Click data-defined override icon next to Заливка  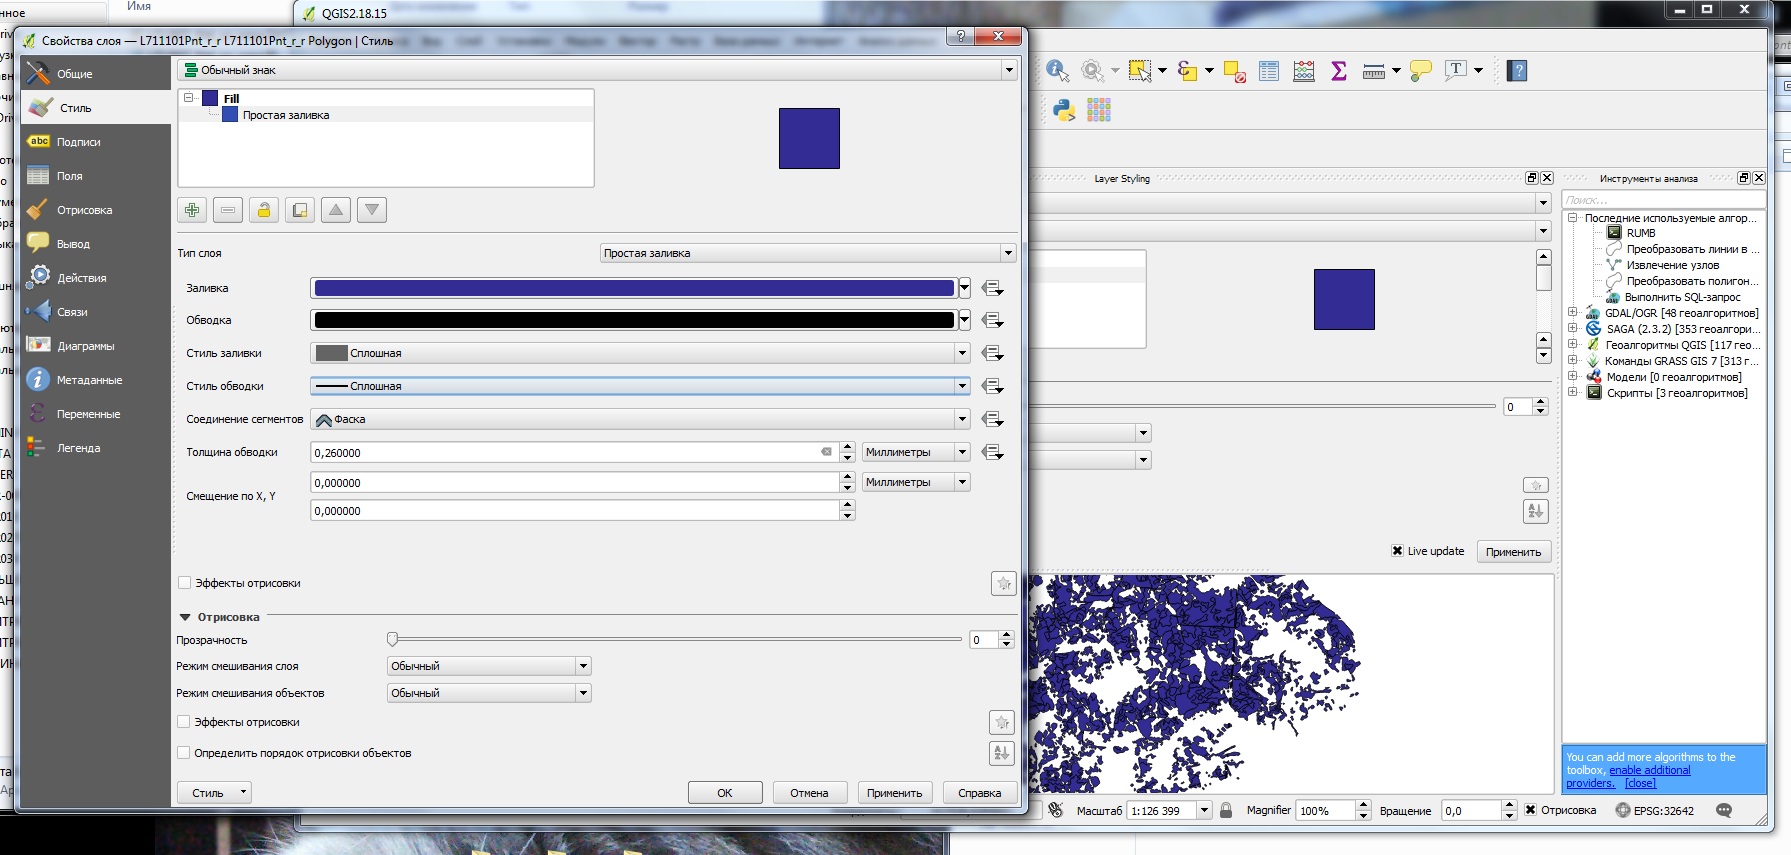coord(992,288)
